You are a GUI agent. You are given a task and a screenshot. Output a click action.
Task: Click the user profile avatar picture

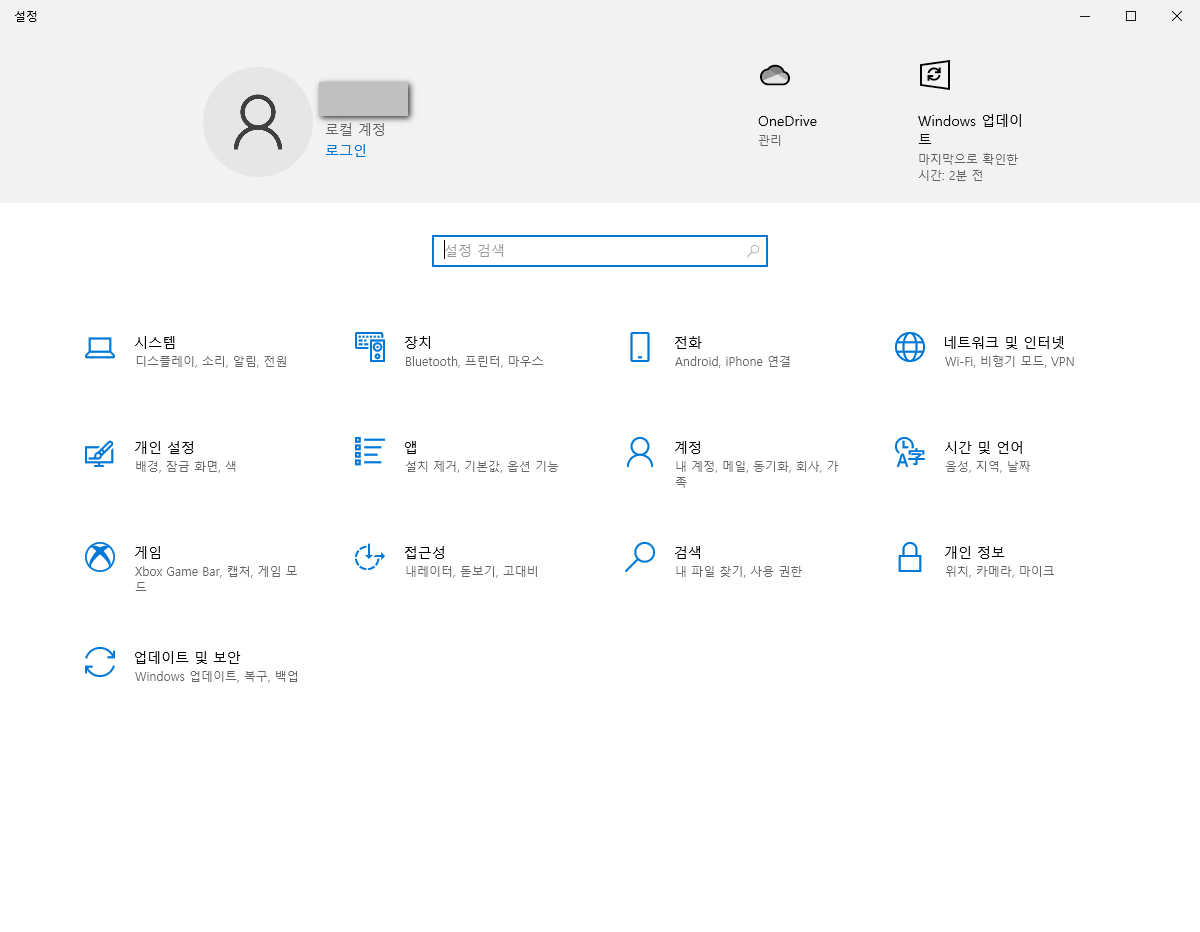[x=258, y=122]
